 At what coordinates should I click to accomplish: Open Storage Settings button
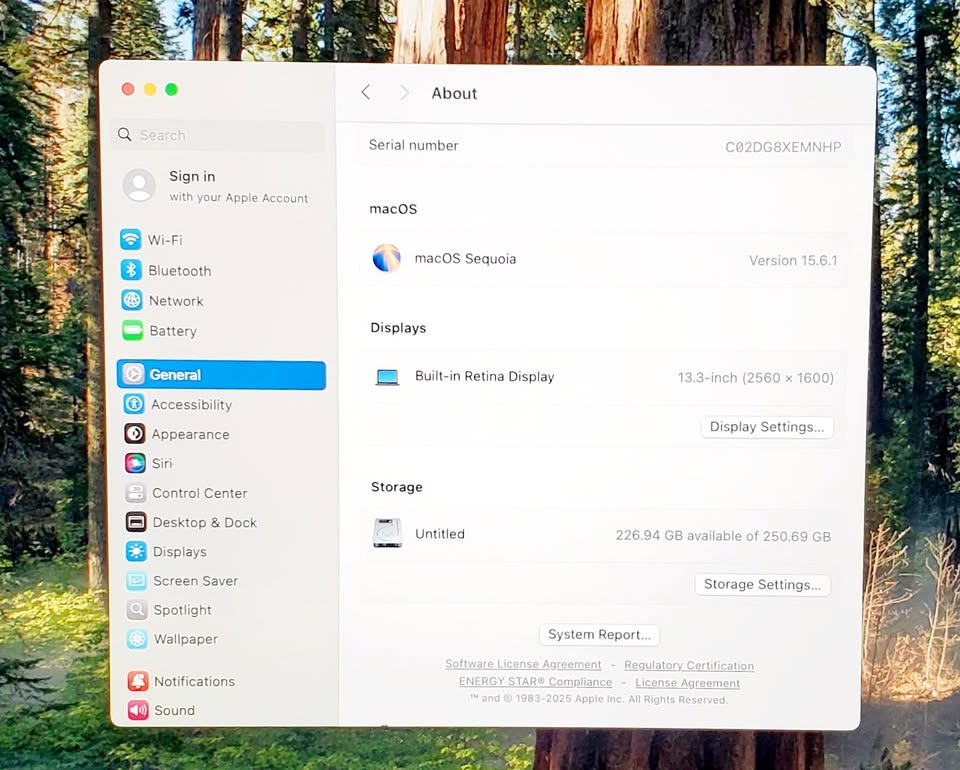(x=762, y=585)
